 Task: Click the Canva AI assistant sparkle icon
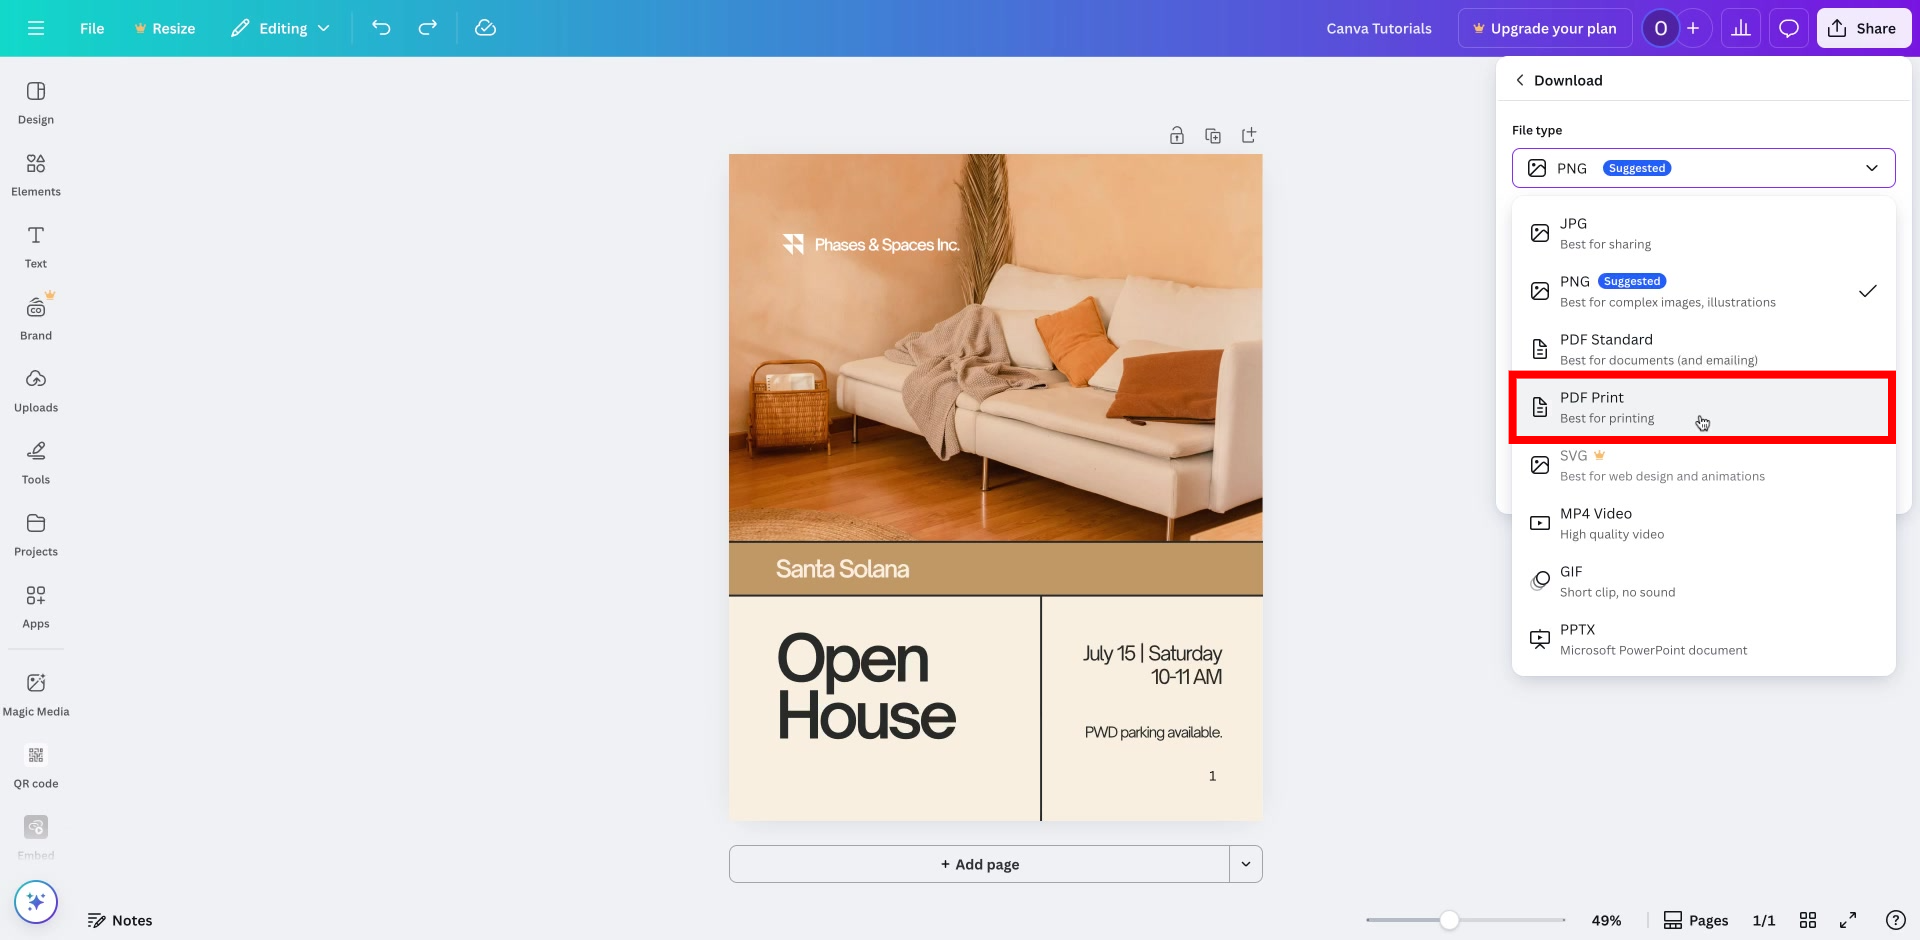point(35,901)
